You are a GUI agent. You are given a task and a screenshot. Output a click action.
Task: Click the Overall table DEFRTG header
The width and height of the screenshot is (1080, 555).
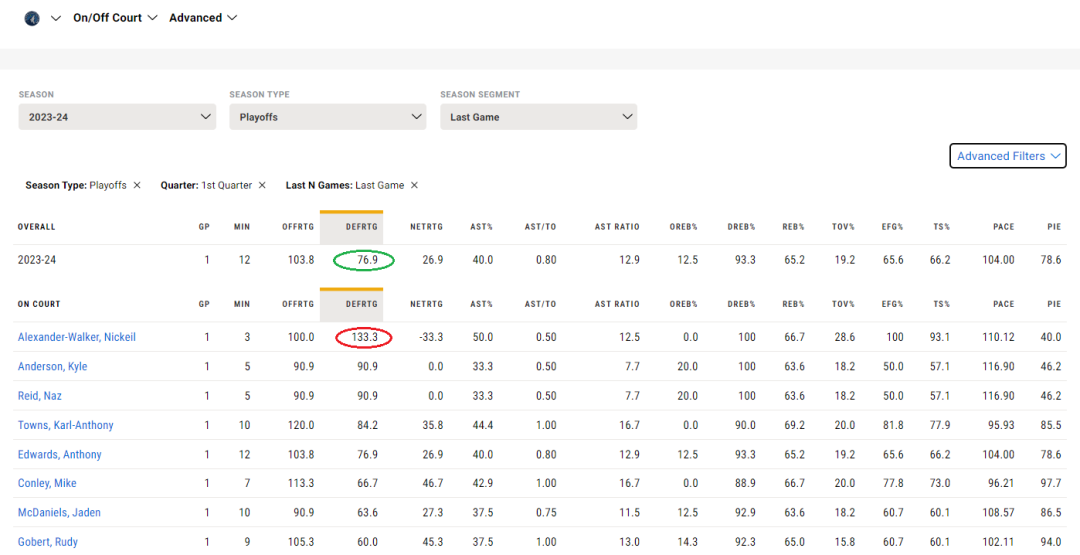coord(362,227)
